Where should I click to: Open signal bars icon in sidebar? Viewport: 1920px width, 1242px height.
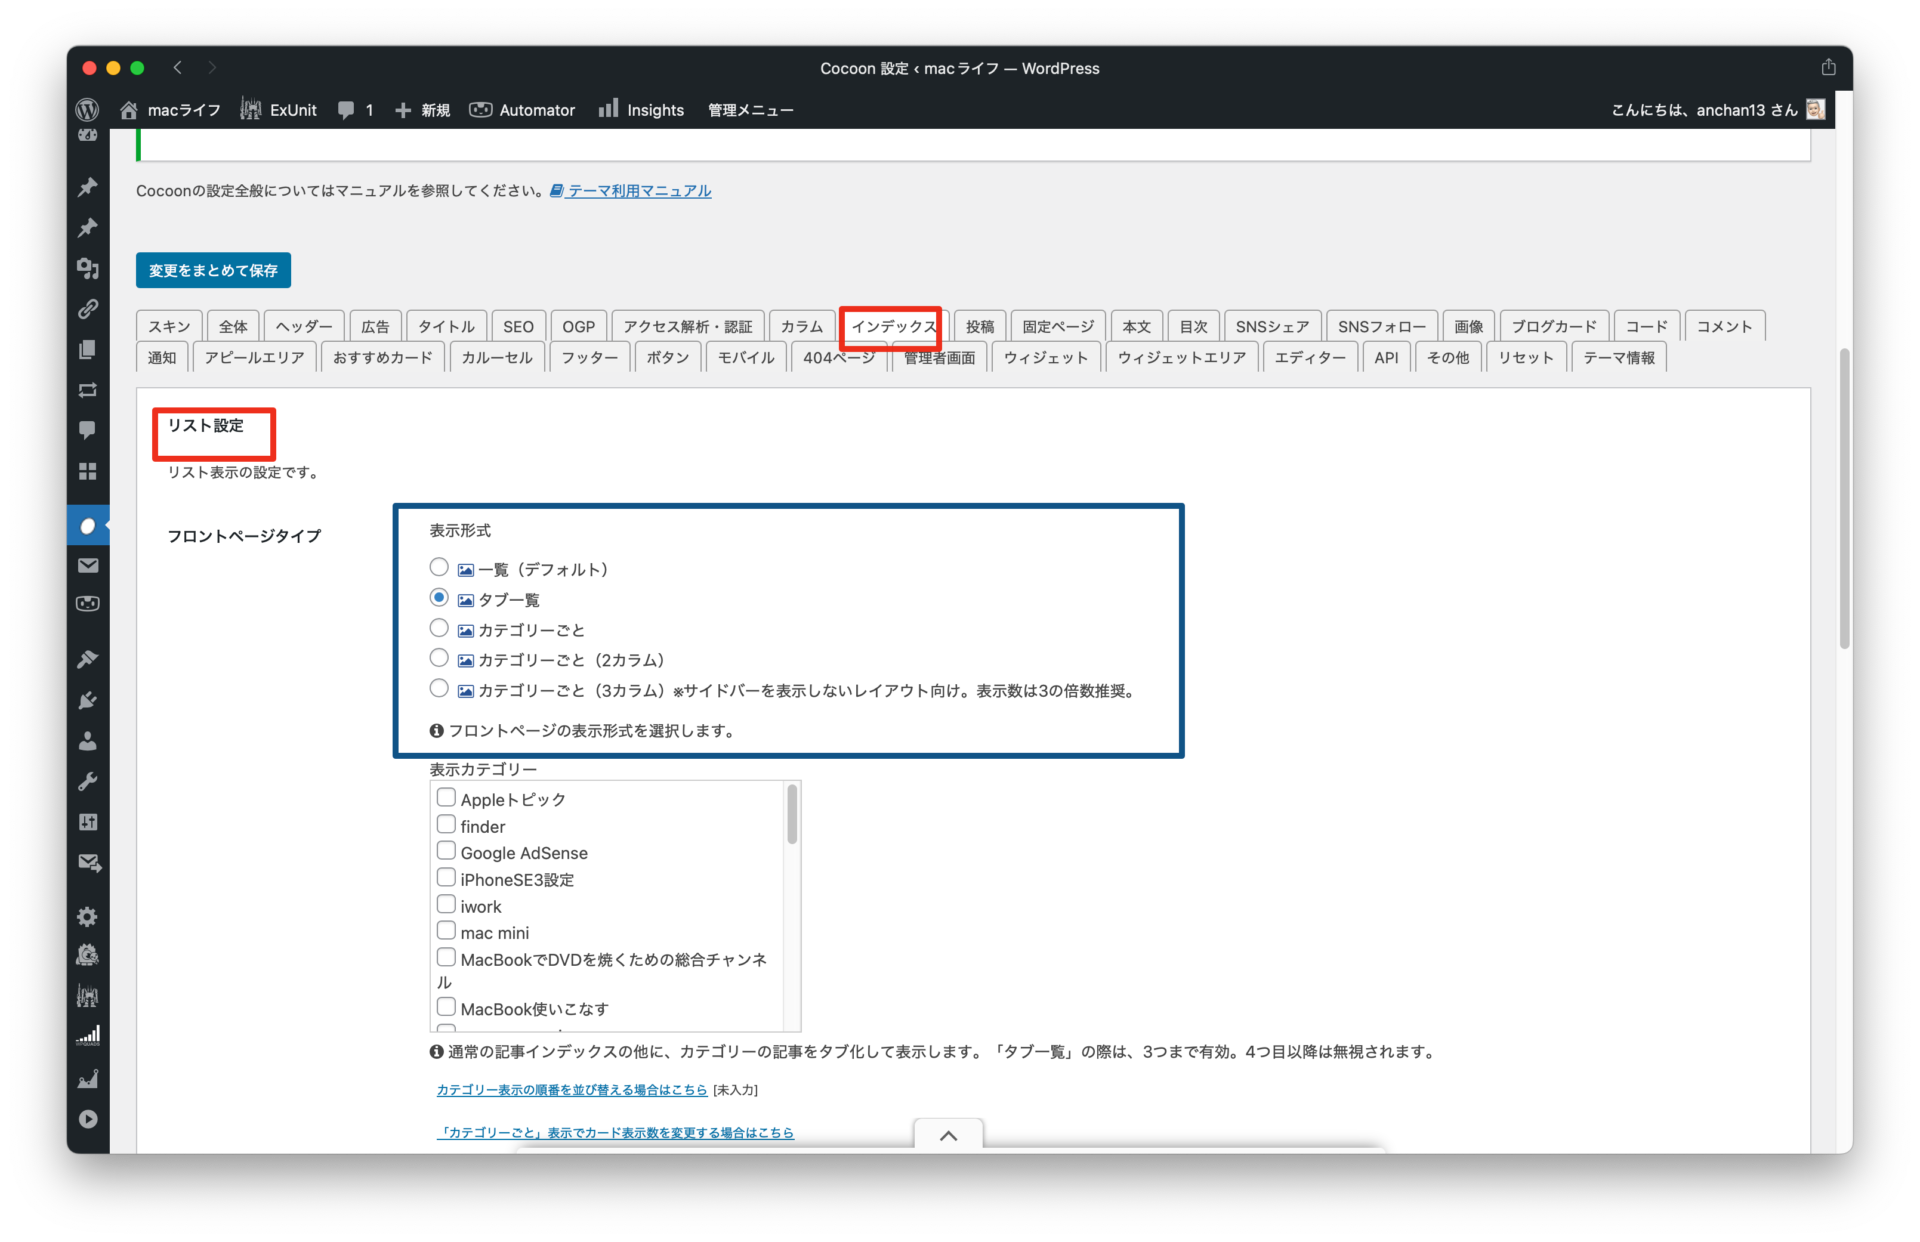click(x=88, y=1036)
